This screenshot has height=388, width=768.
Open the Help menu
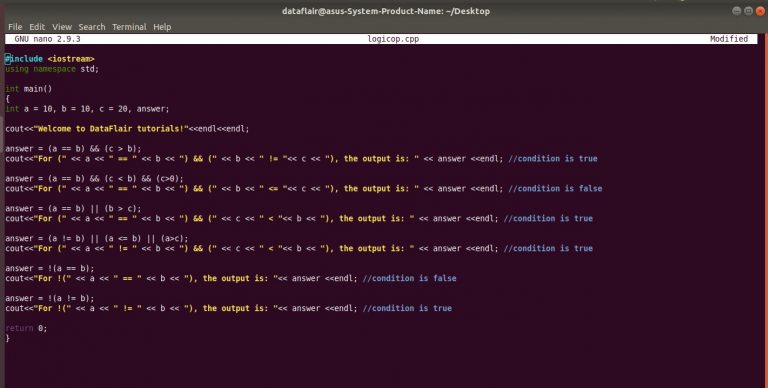(x=162, y=27)
